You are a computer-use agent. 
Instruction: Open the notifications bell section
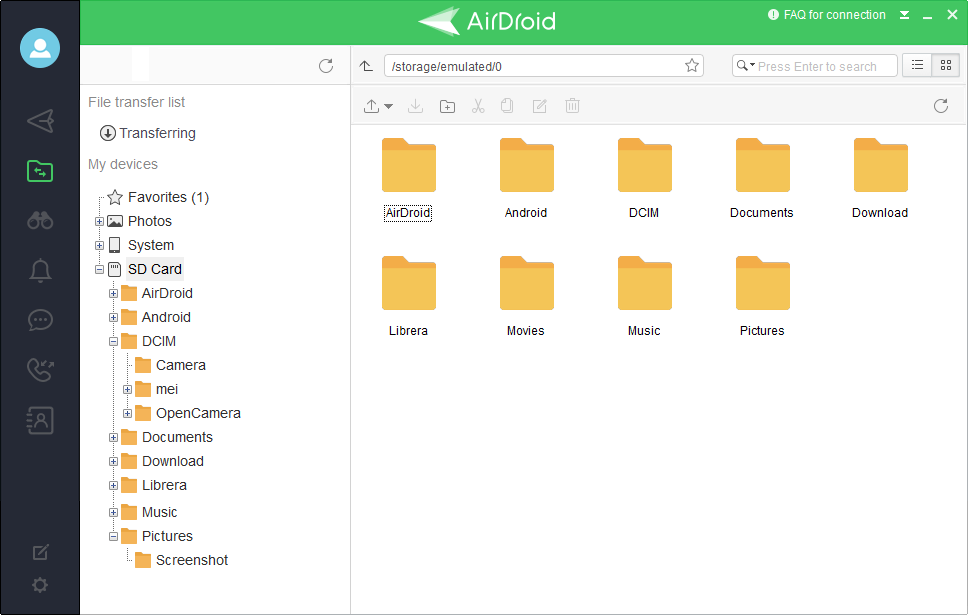[40, 270]
